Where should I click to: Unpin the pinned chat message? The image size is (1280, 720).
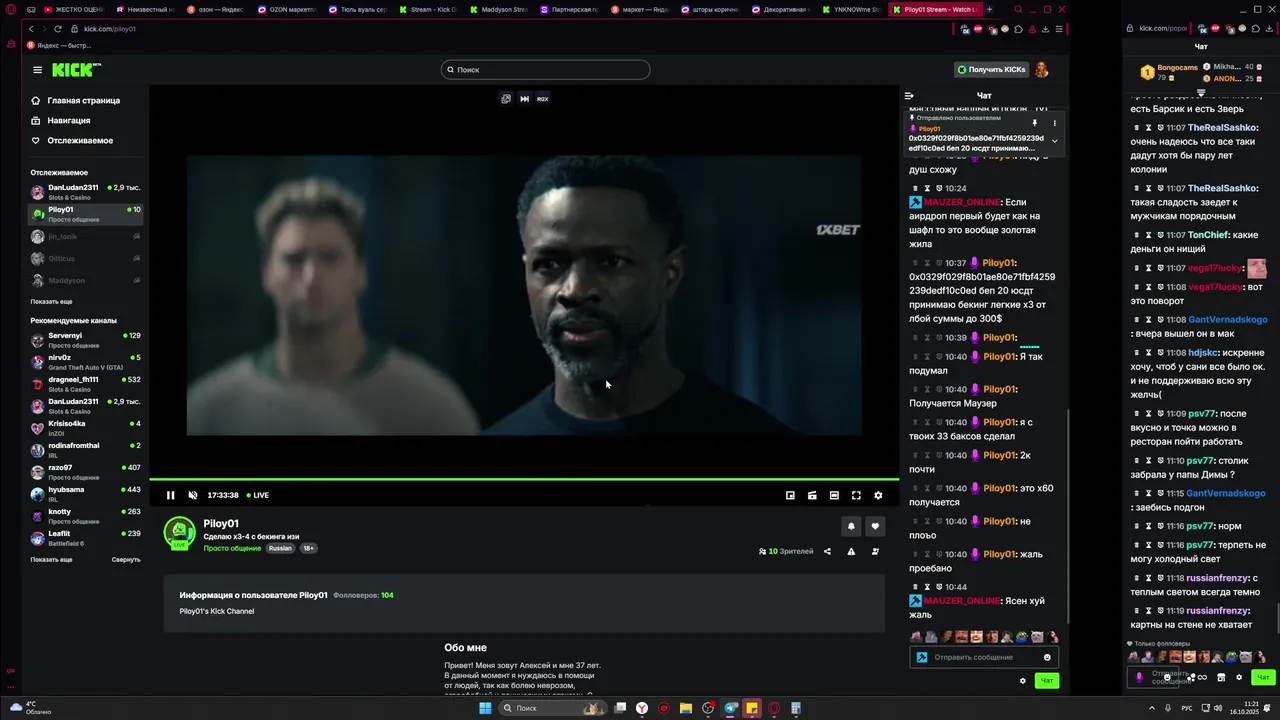[1035, 123]
